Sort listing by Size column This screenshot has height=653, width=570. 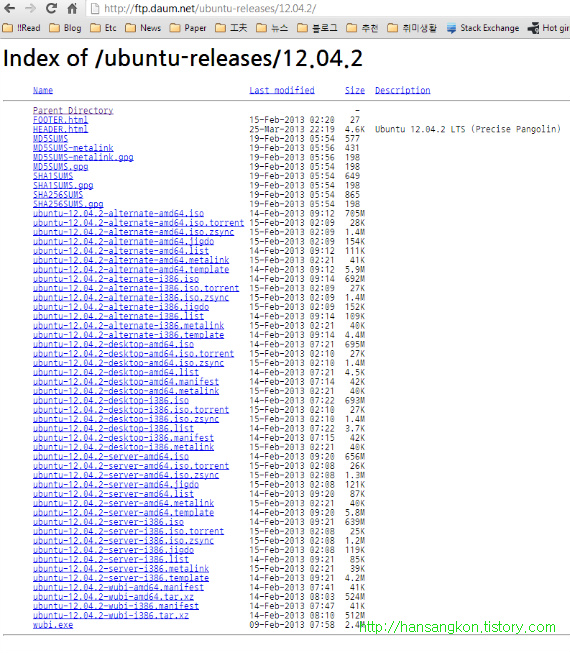355,90
